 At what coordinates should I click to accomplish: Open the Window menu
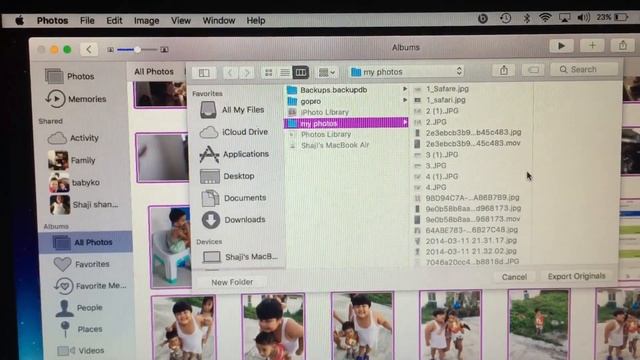click(x=219, y=20)
